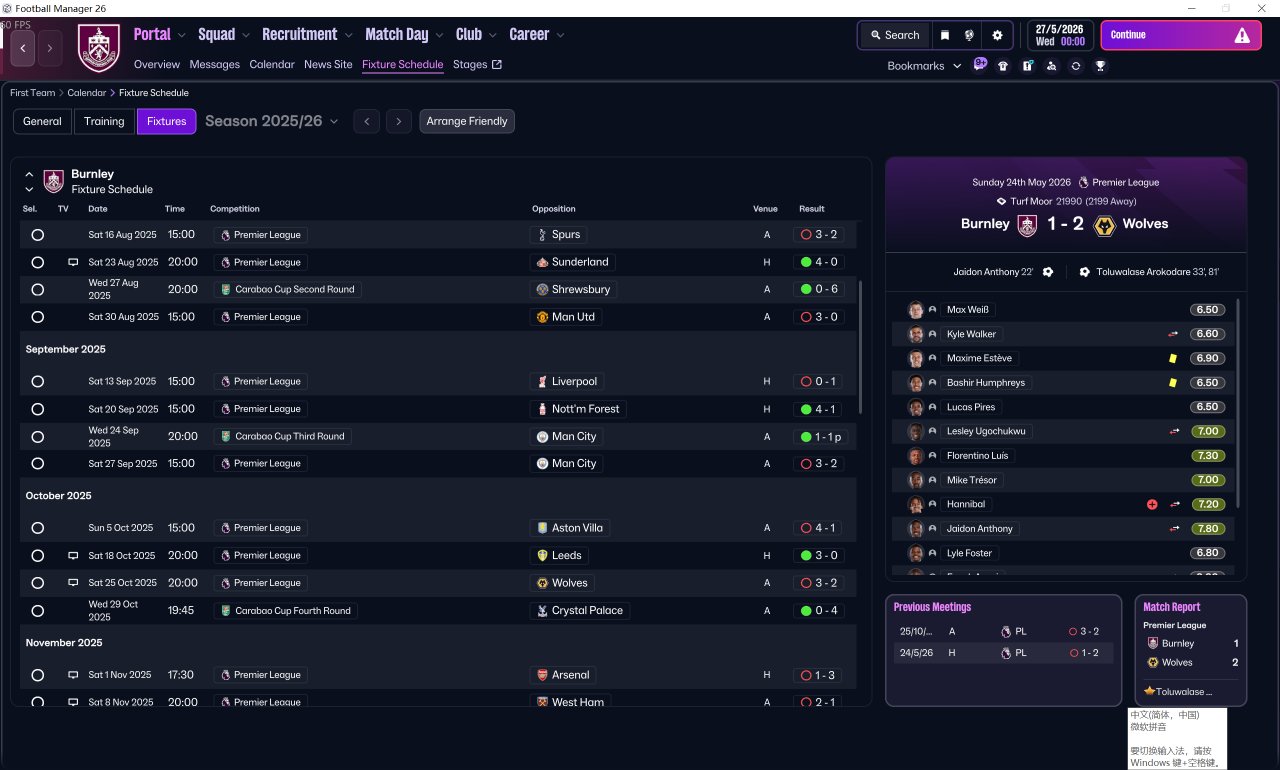This screenshot has height=770, width=1280.
Task: Open the General calendar tab
Action: [42, 121]
